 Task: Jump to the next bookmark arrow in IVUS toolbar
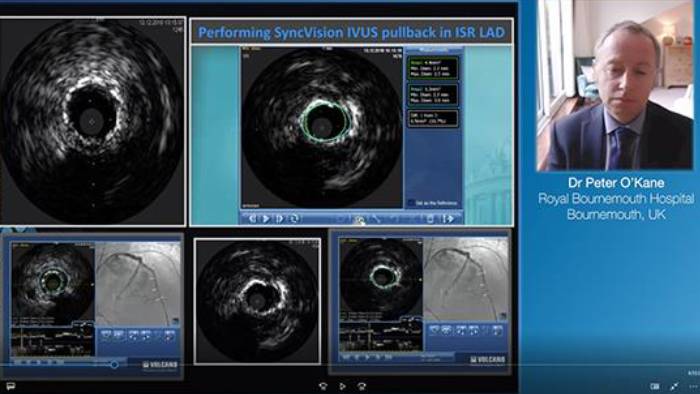click(x=448, y=219)
